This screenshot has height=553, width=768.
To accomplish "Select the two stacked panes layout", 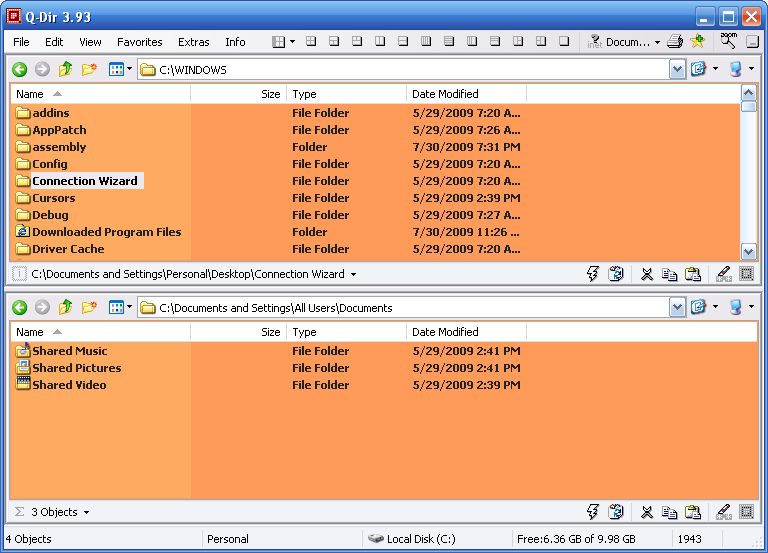I will tap(403, 42).
